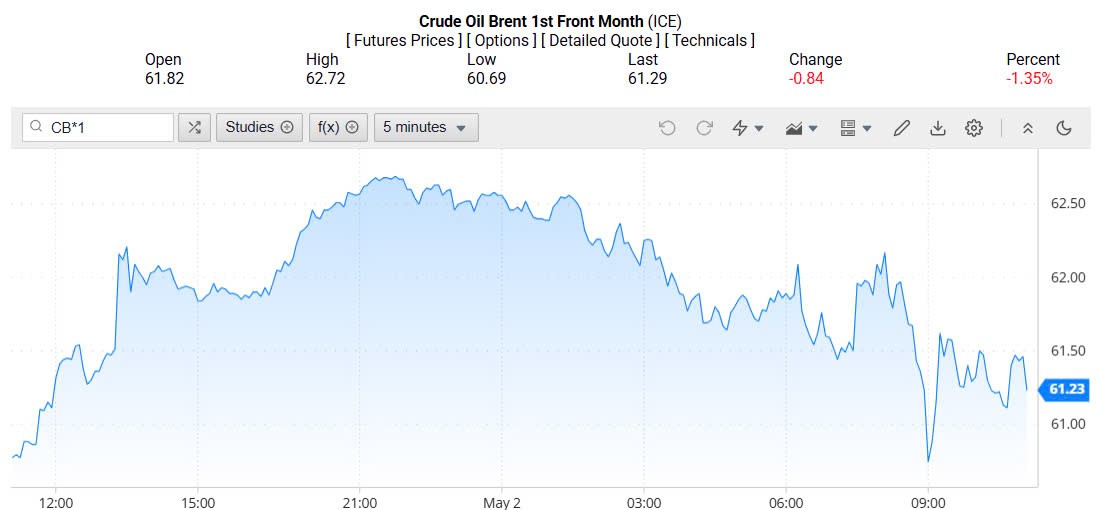Open the events lightning bolt dropdown

(x=748, y=128)
